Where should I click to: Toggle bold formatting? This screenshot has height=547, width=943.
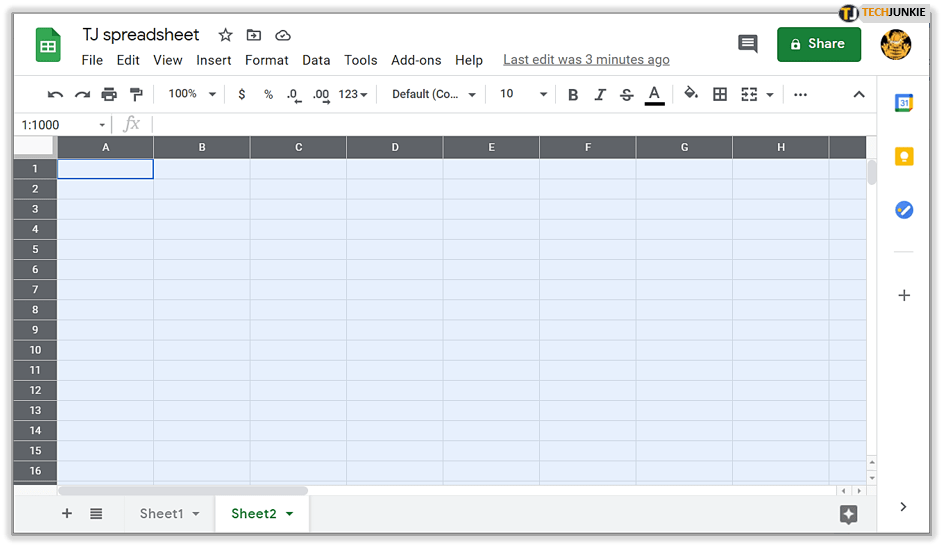pyautogui.click(x=573, y=94)
